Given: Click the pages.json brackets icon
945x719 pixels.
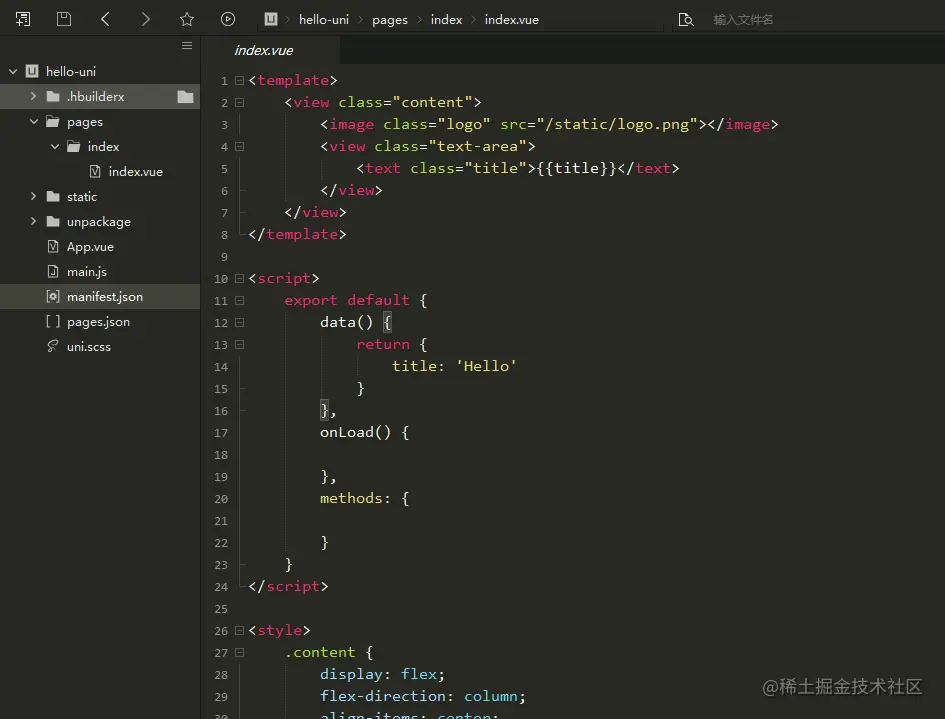Looking at the screenshot, I should pos(53,321).
